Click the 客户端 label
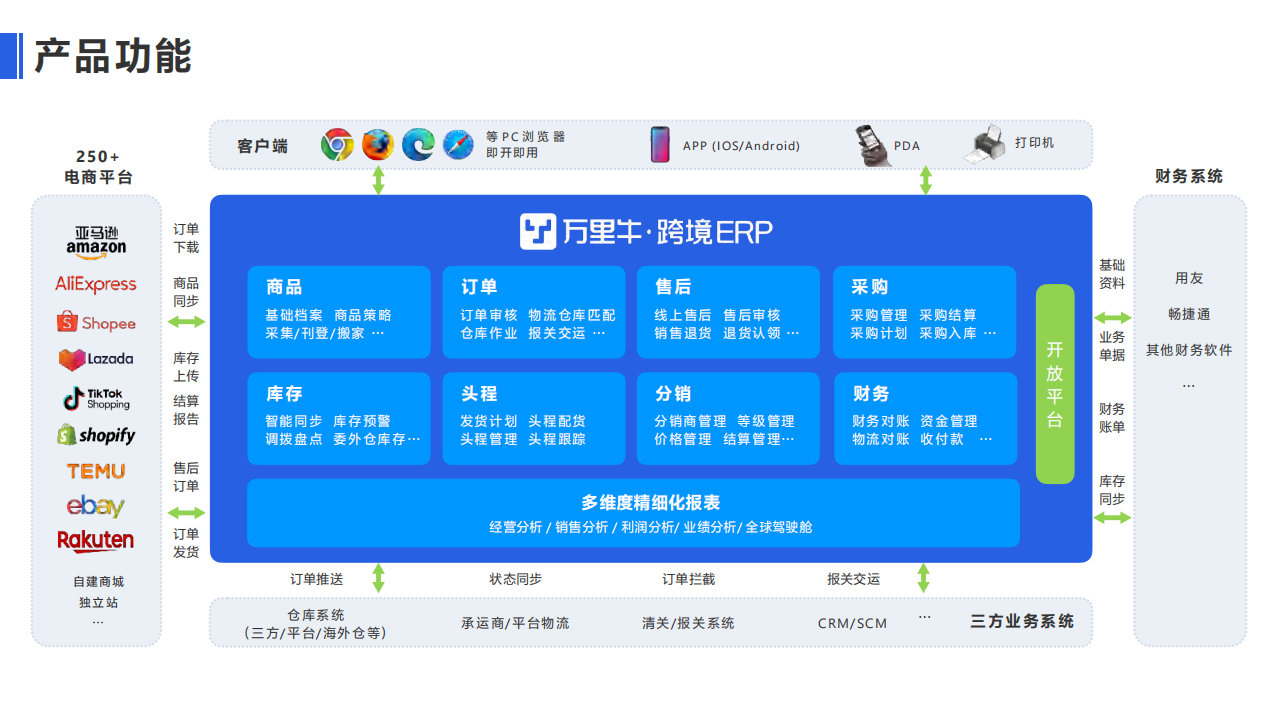 coord(262,146)
